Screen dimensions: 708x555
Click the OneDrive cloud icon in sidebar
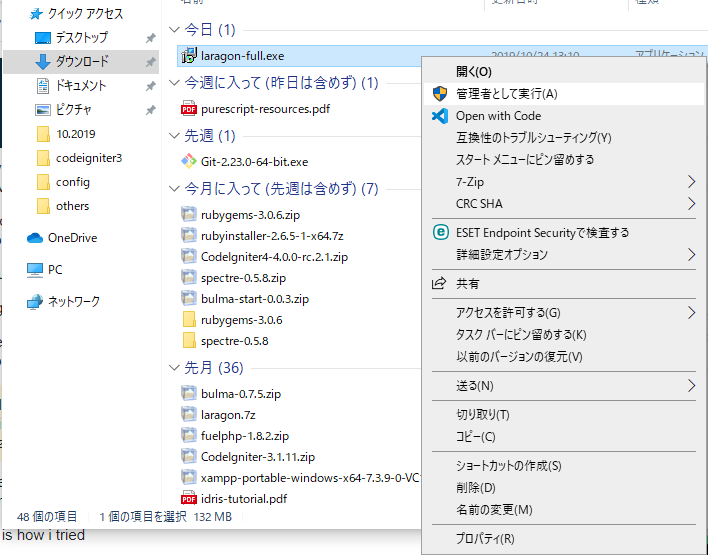point(35,238)
